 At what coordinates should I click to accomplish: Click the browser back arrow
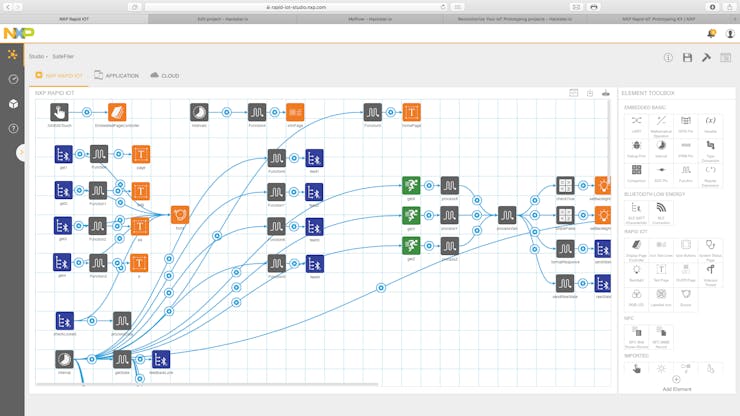(x=8, y=7)
